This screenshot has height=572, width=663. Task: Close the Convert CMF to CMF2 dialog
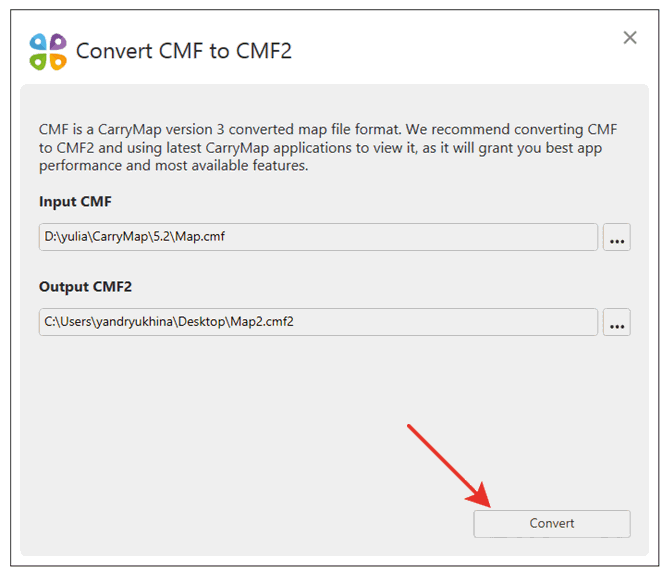[630, 38]
